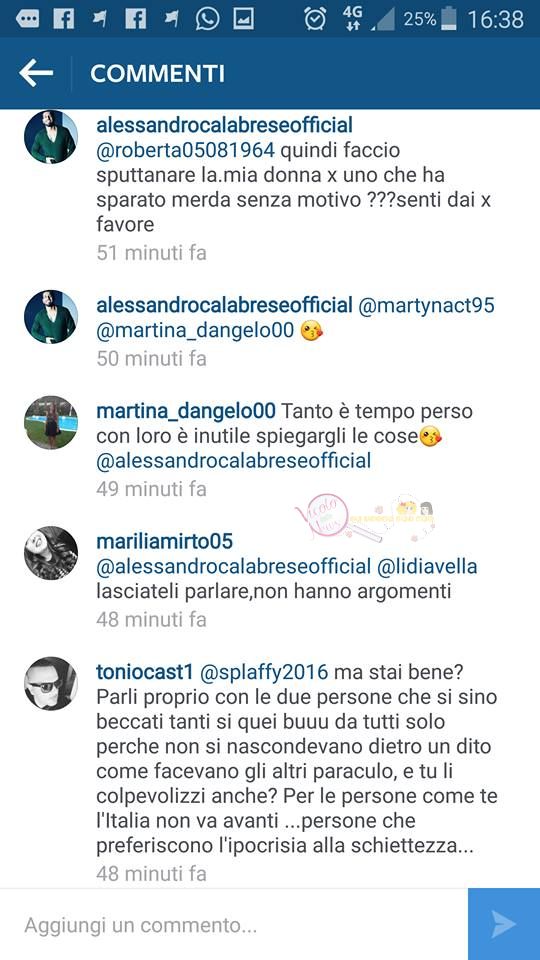The image size is (540, 960).
Task: Tap username mariliamirto05
Action: [165, 542]
